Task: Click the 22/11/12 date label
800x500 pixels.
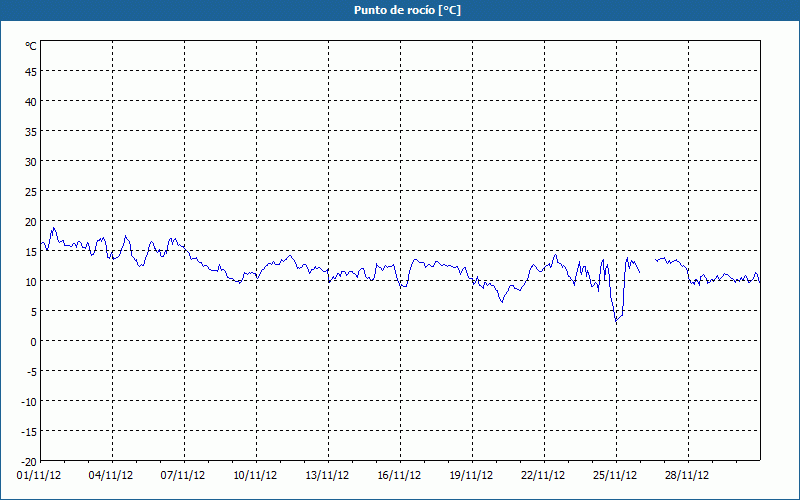Action: (543, 476)
